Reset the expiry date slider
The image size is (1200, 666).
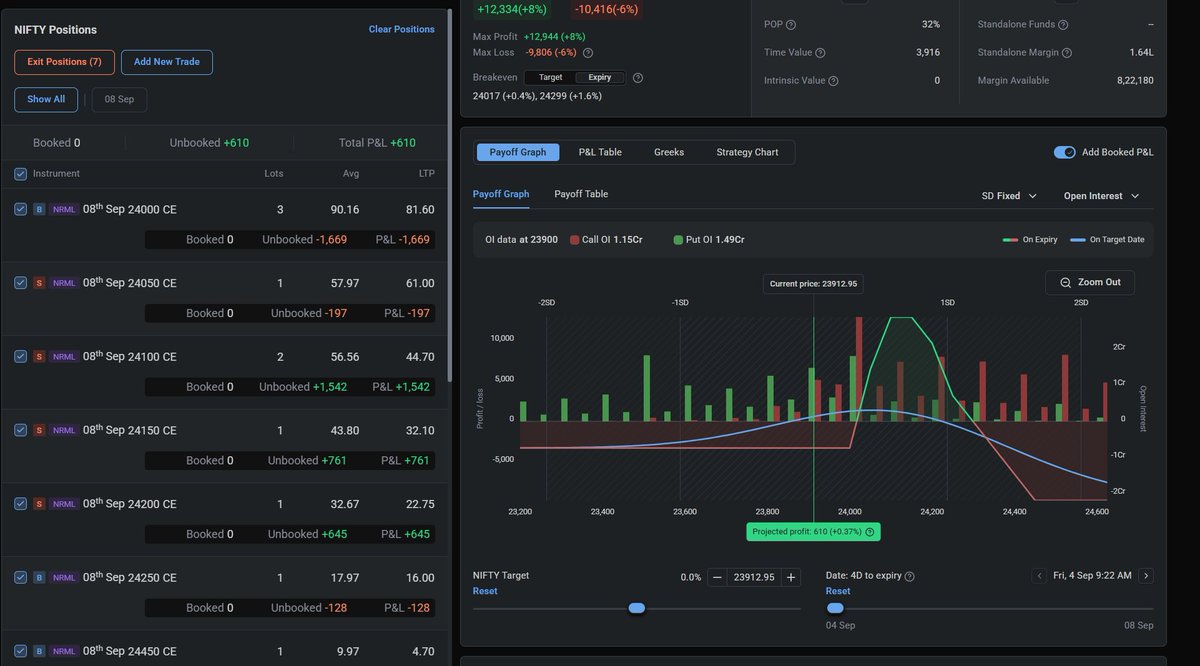[x=838, y=591]
